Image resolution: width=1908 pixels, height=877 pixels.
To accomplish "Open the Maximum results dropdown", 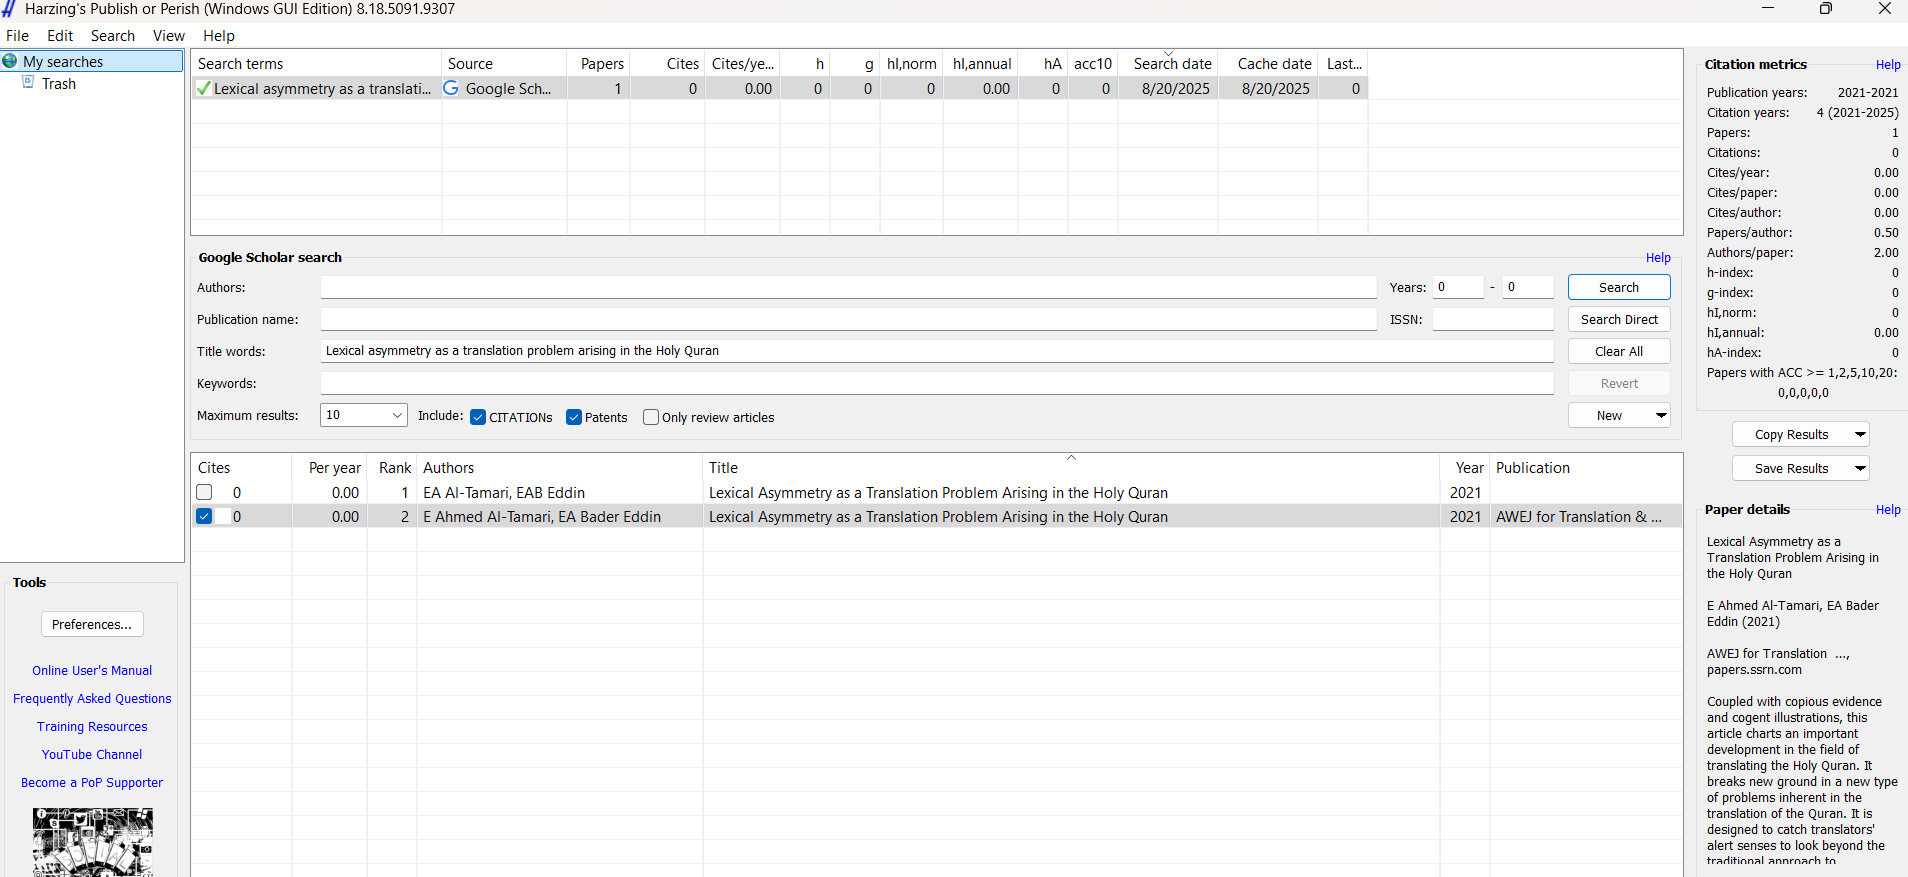I will pos(397,415).
